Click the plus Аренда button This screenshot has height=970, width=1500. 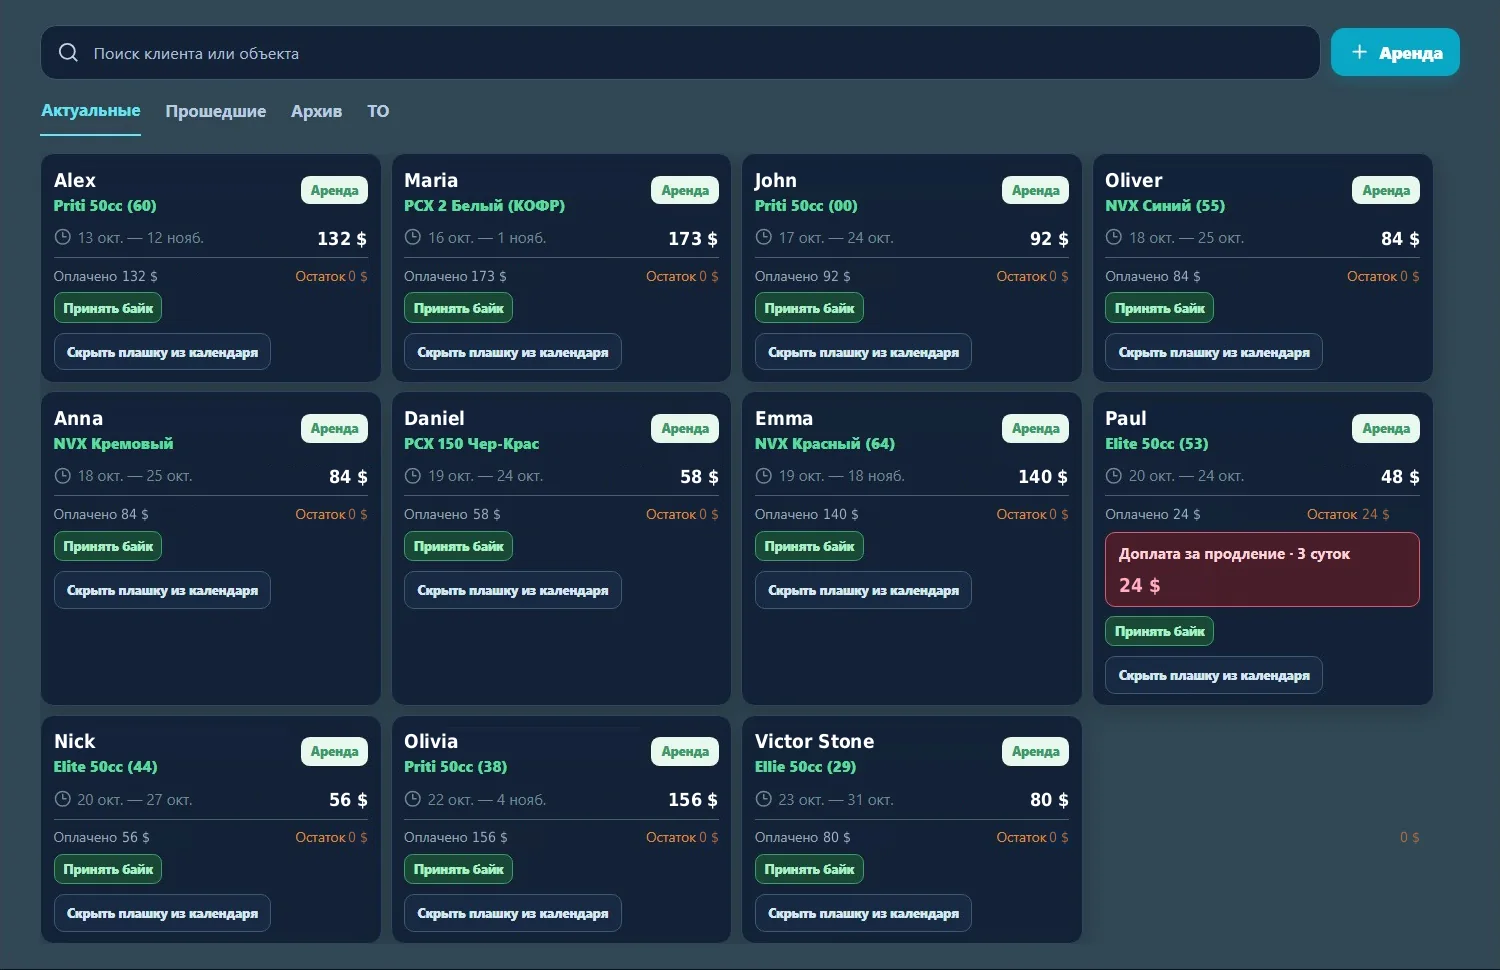pyautogui.click(x=1395, y=52)
